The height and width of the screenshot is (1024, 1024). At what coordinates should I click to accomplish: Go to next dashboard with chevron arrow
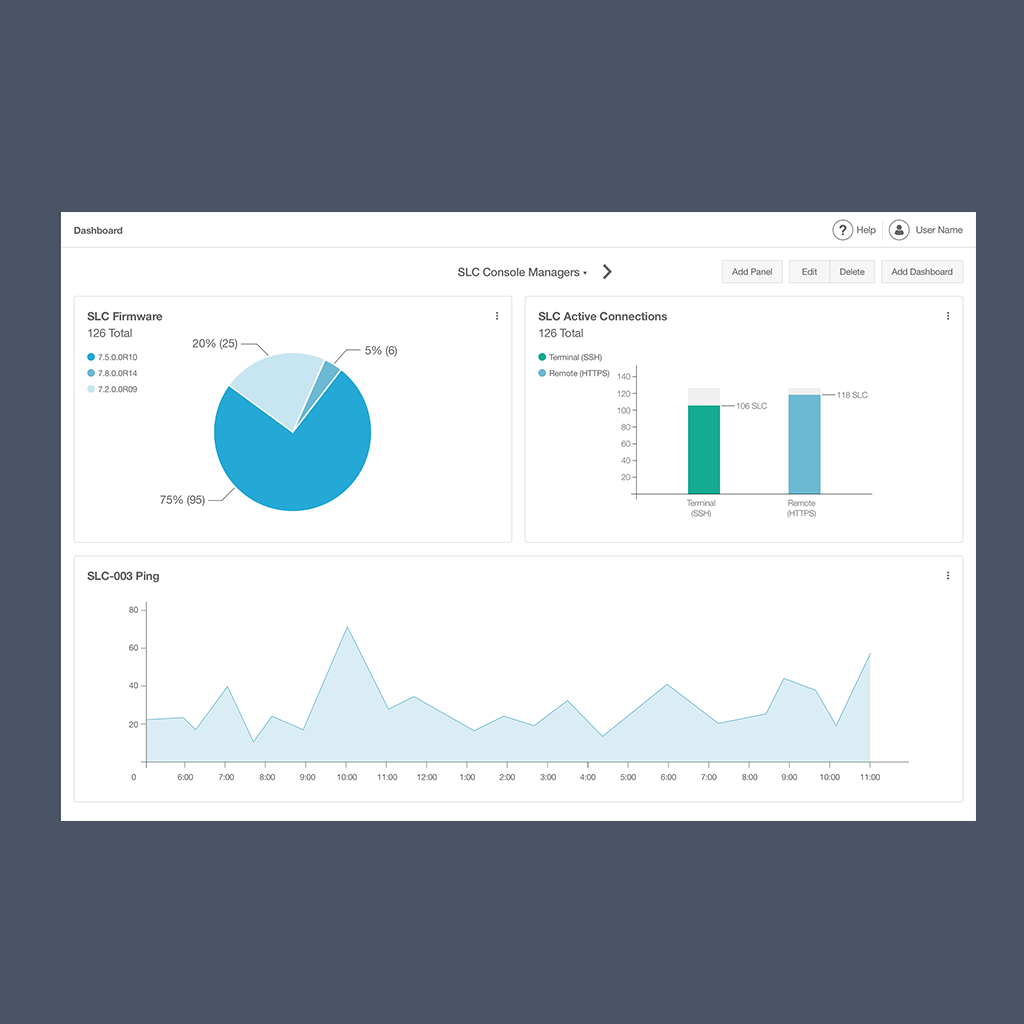click(607, 272)
